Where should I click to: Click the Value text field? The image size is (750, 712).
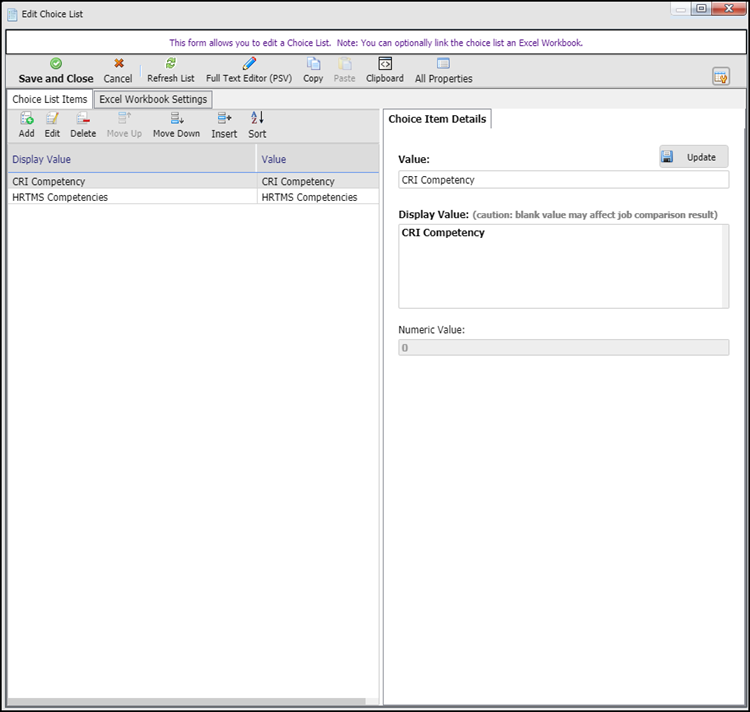pos(563,180)
